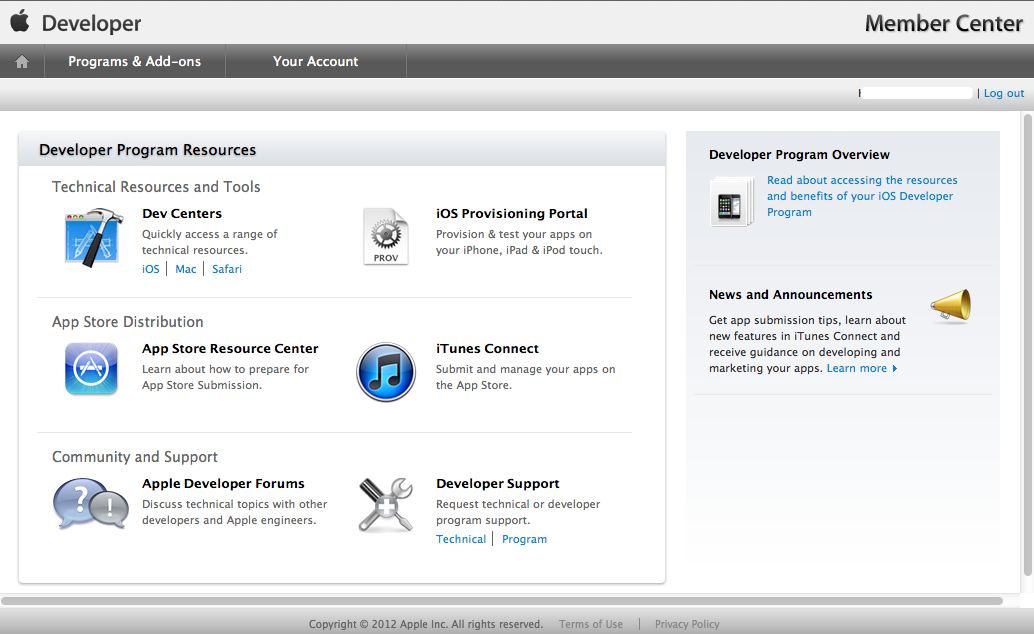The height and width of the screenshot is (634, 1034).
Task: Click the Apple logo in the header
Action: tap(20, 20)
